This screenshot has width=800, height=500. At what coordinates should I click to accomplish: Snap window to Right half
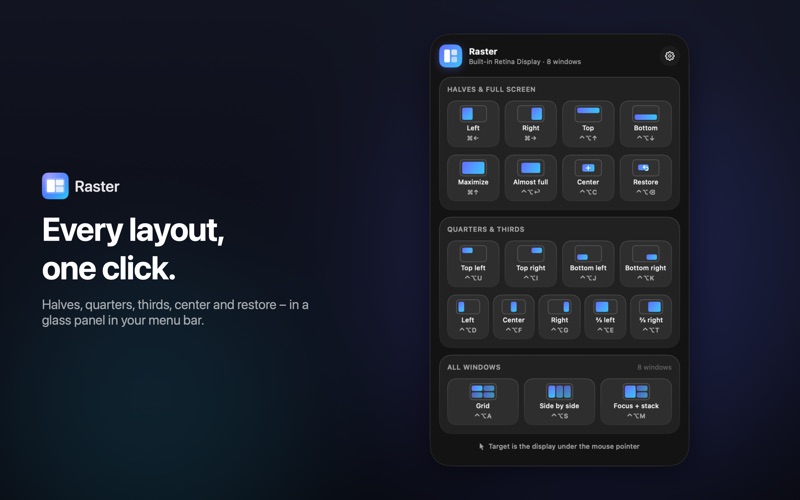(x=531, y=124)
